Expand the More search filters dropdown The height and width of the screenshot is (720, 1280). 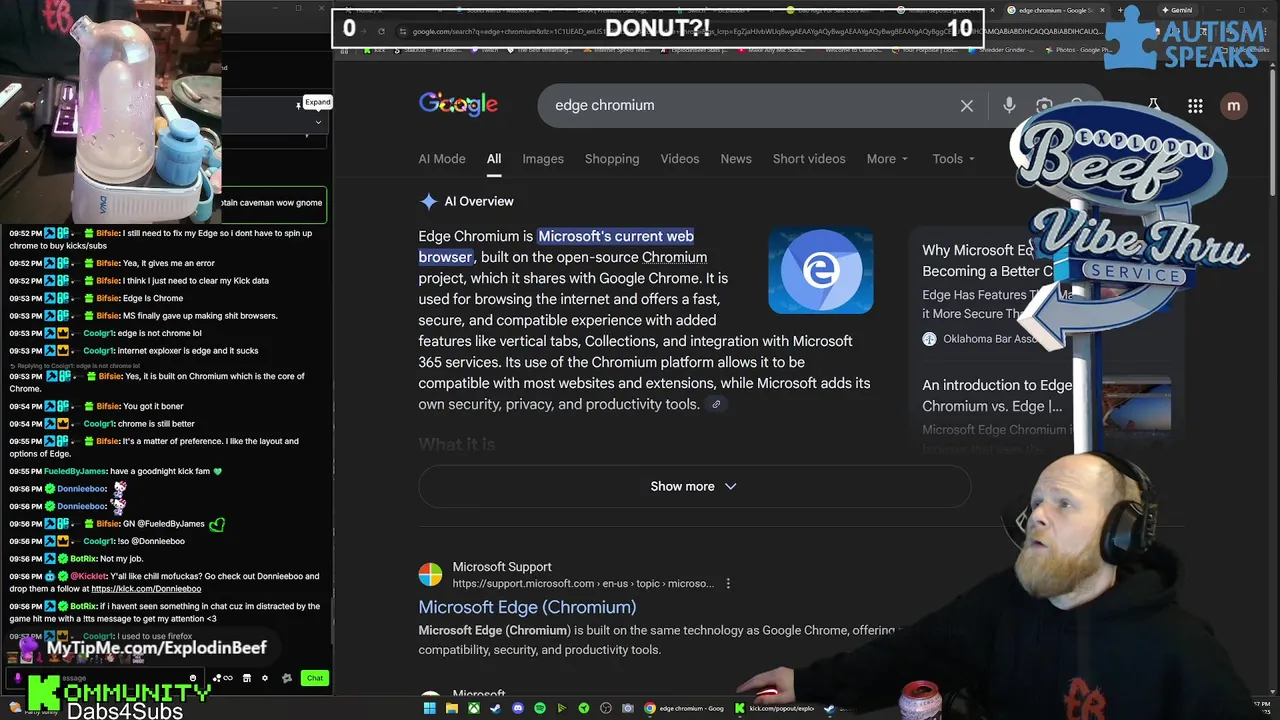coord(887,159)
